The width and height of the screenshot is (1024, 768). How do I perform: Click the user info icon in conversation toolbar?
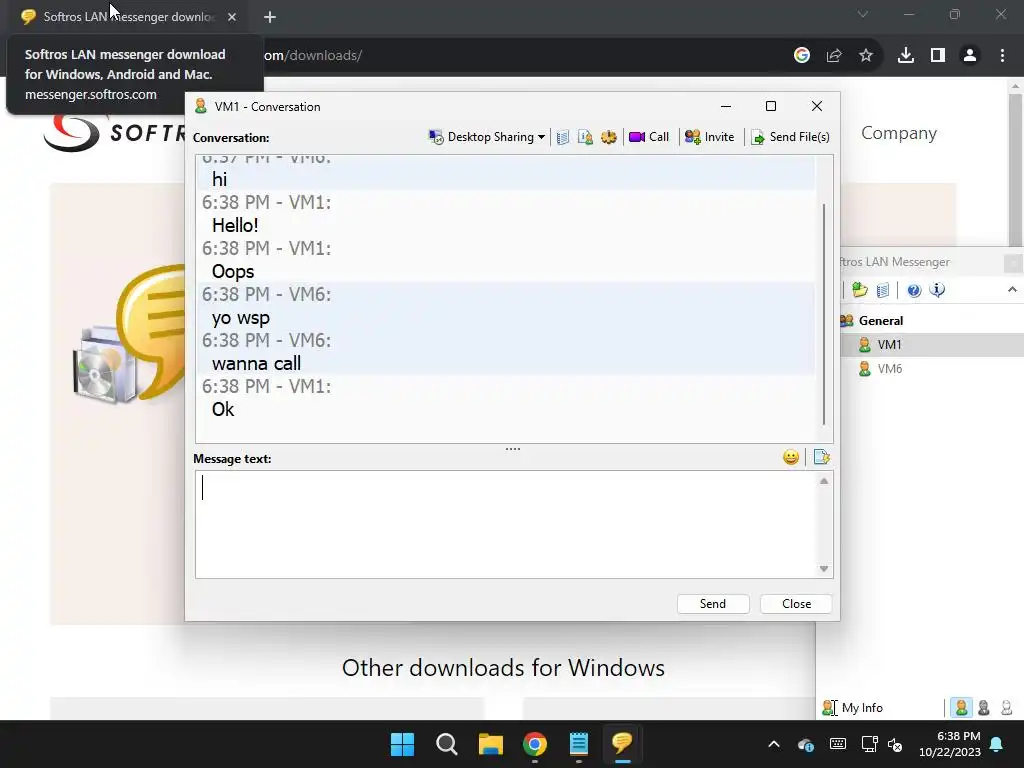(585, 137)
